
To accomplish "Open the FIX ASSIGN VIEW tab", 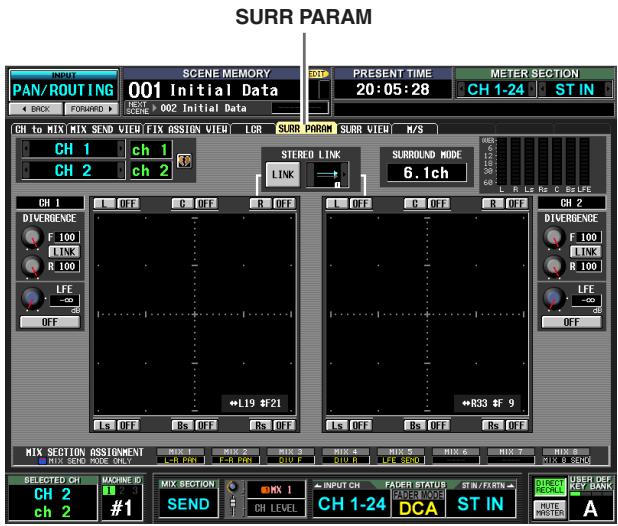I will click(x=187, y=129).
